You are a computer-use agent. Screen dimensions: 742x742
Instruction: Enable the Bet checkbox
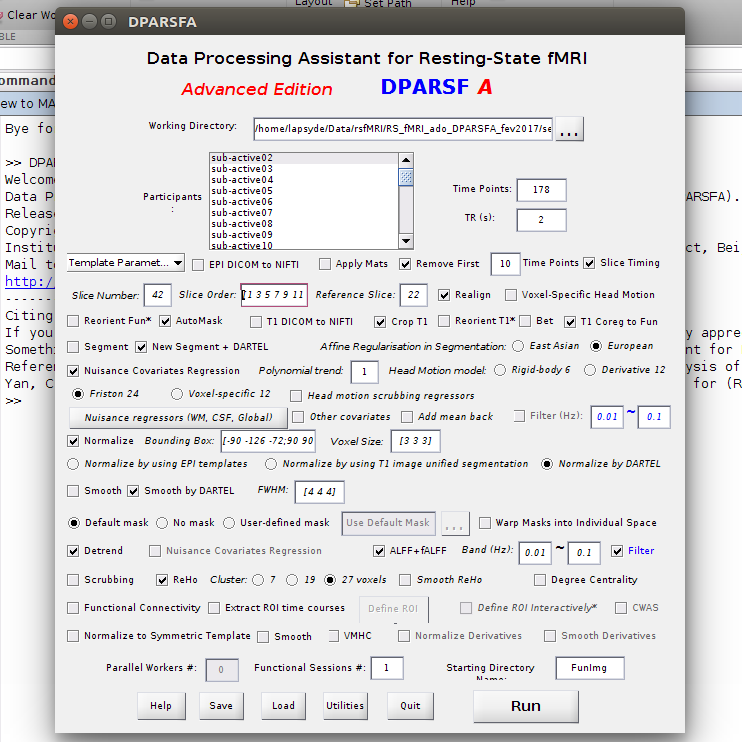pyautogui.click(x=525, y=321)
